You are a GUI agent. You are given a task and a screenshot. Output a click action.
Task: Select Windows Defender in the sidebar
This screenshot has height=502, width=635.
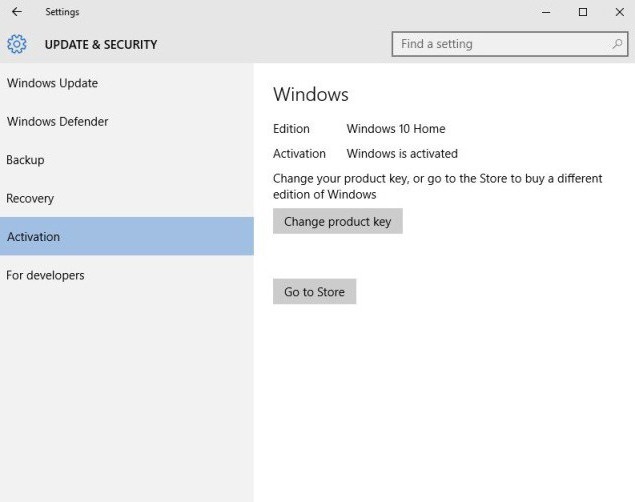coord(57,122)
